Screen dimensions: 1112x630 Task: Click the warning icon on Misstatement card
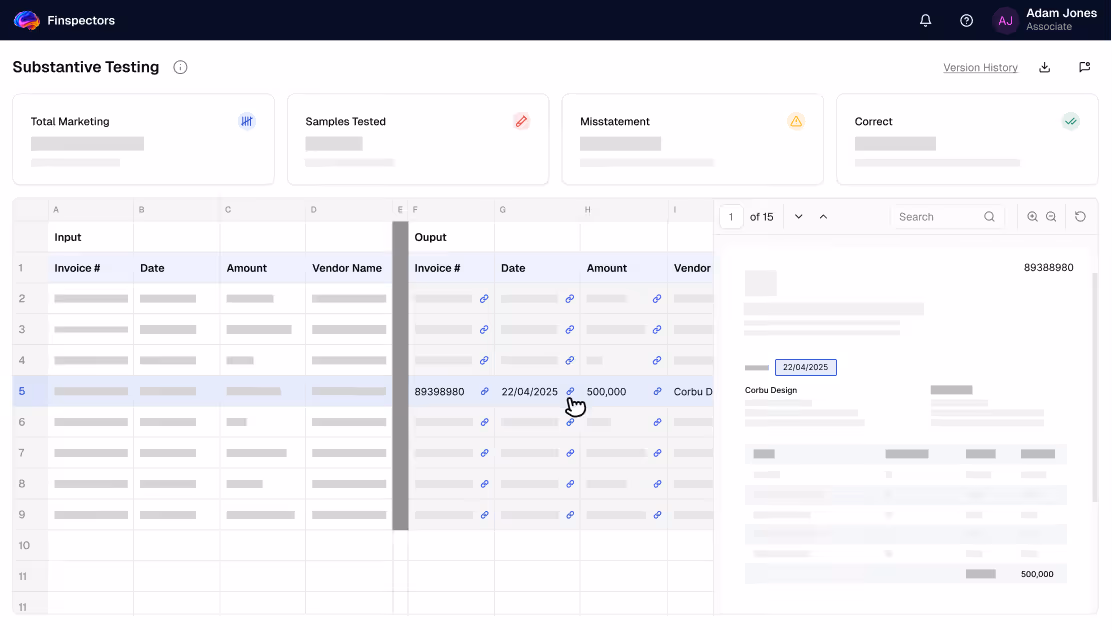pos(796,121)
